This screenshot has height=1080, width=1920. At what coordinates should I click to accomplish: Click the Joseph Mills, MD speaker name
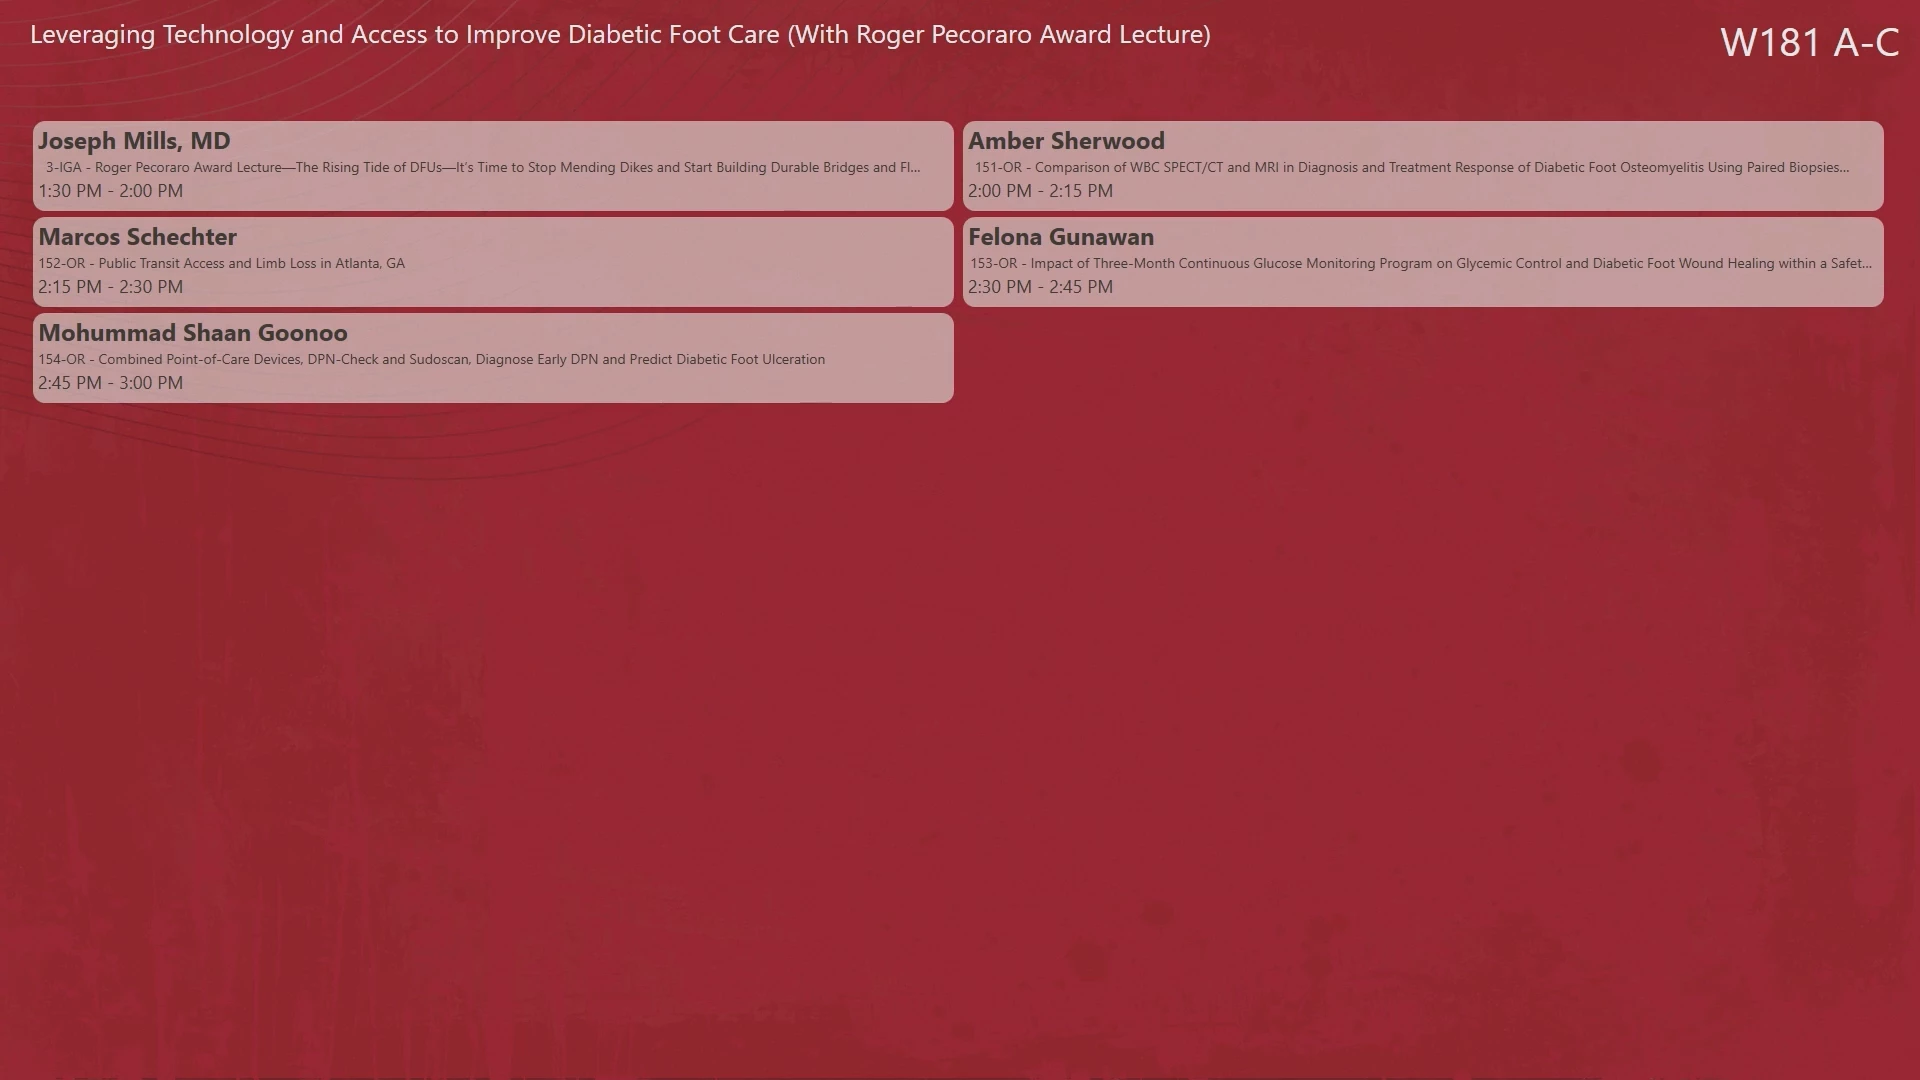click(x=134, y=141)
